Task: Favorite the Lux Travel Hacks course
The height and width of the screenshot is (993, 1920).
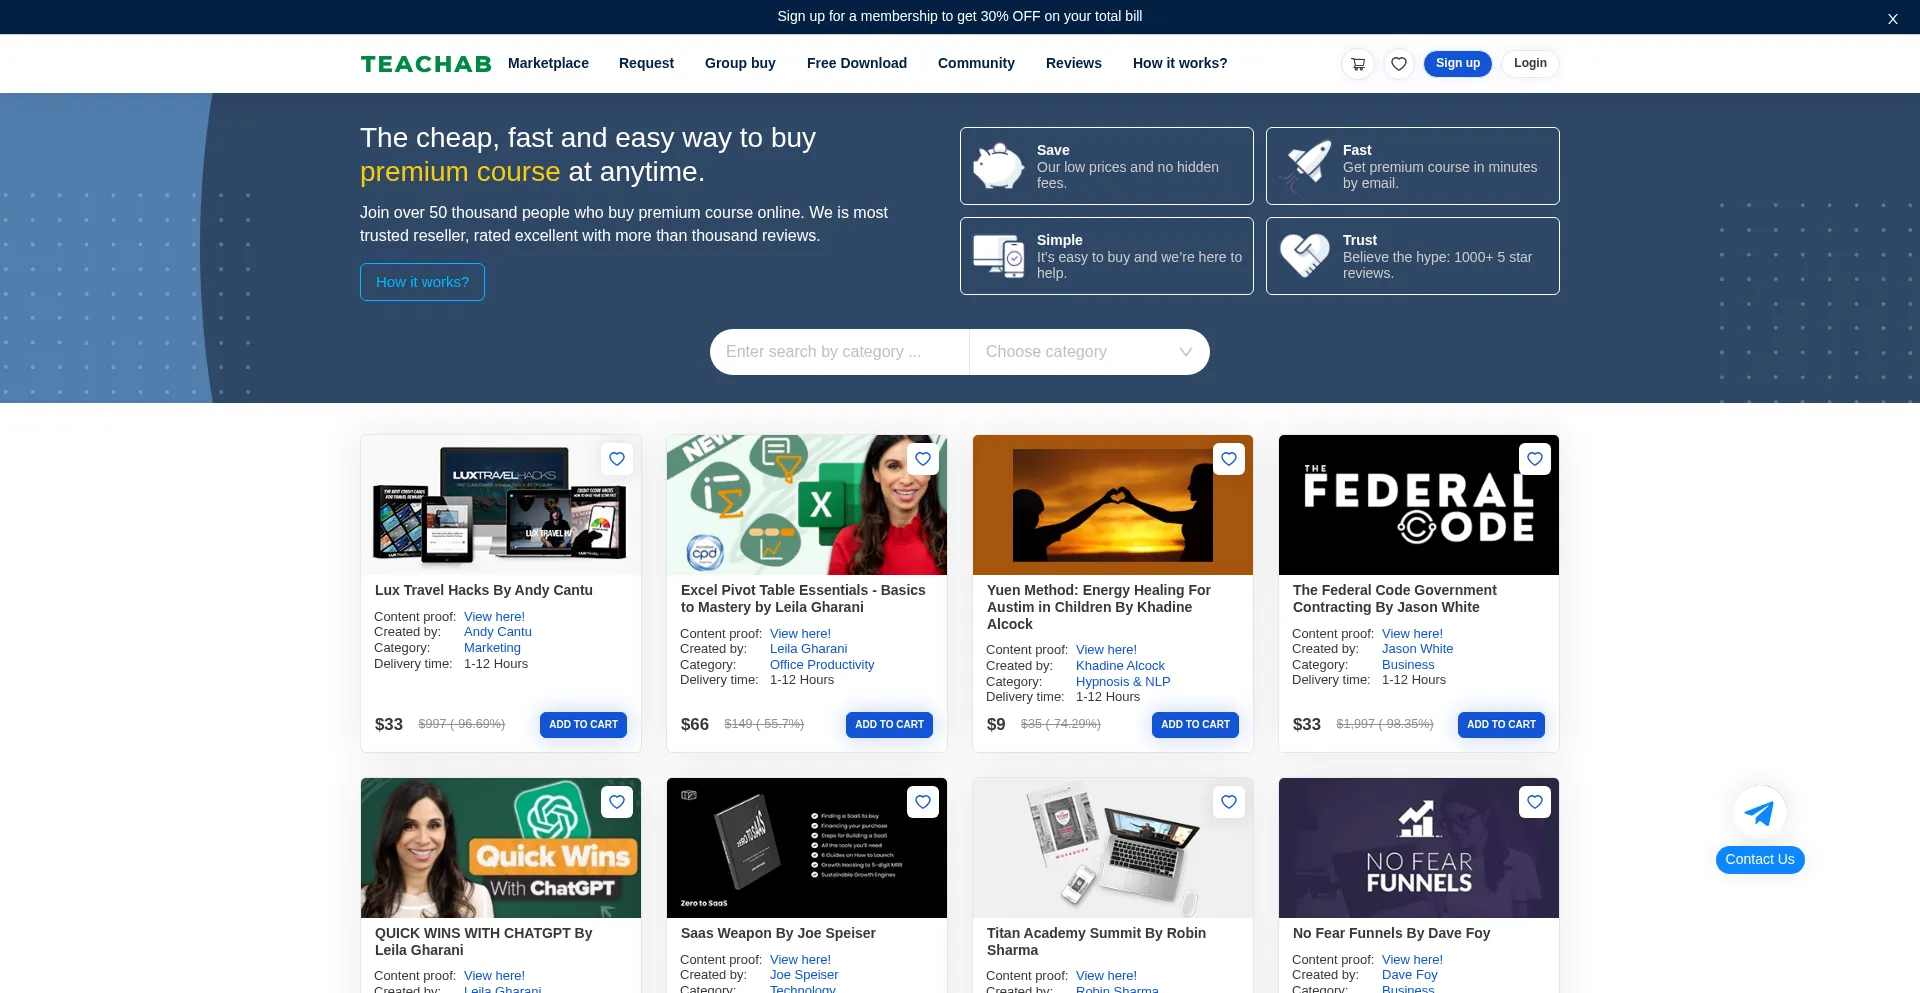Action: (617, 459)
